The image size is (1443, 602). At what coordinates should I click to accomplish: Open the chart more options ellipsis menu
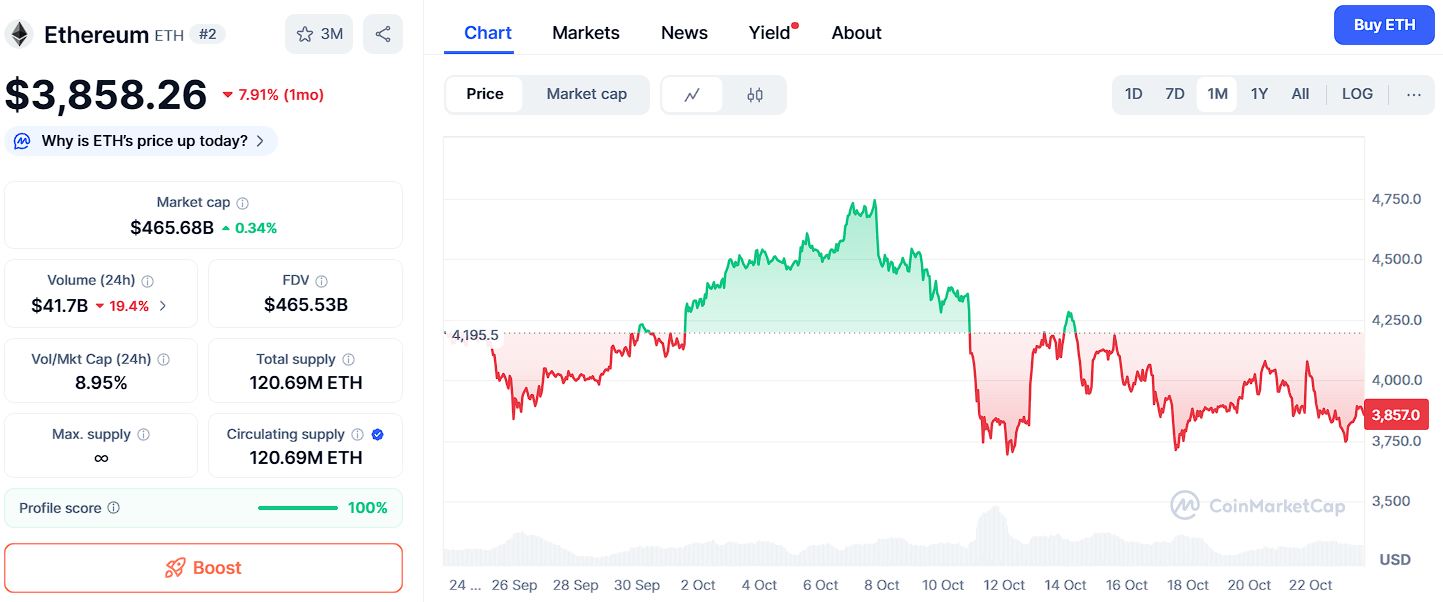1414,94
